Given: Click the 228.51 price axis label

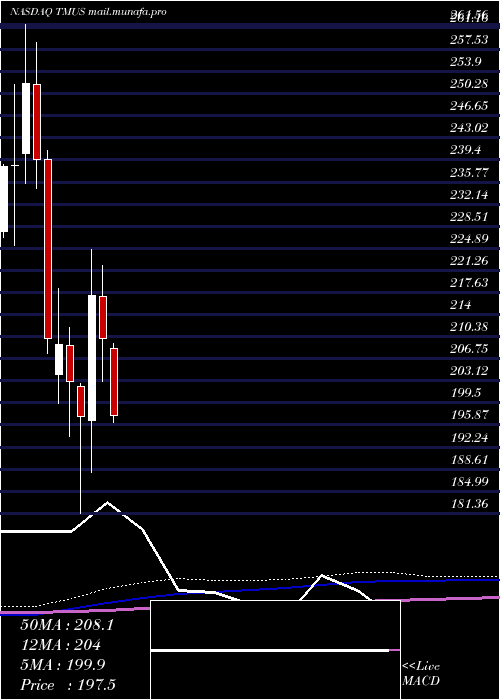Looking at the screenshot, I should (469, 217).
